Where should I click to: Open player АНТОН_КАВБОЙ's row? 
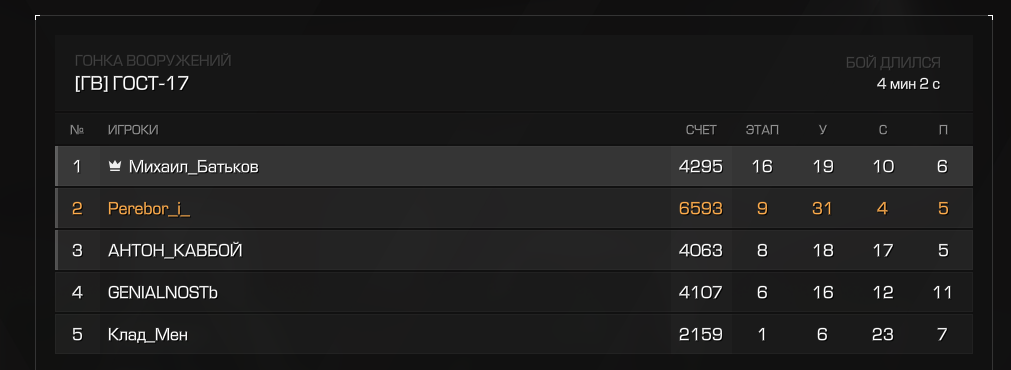514,250
